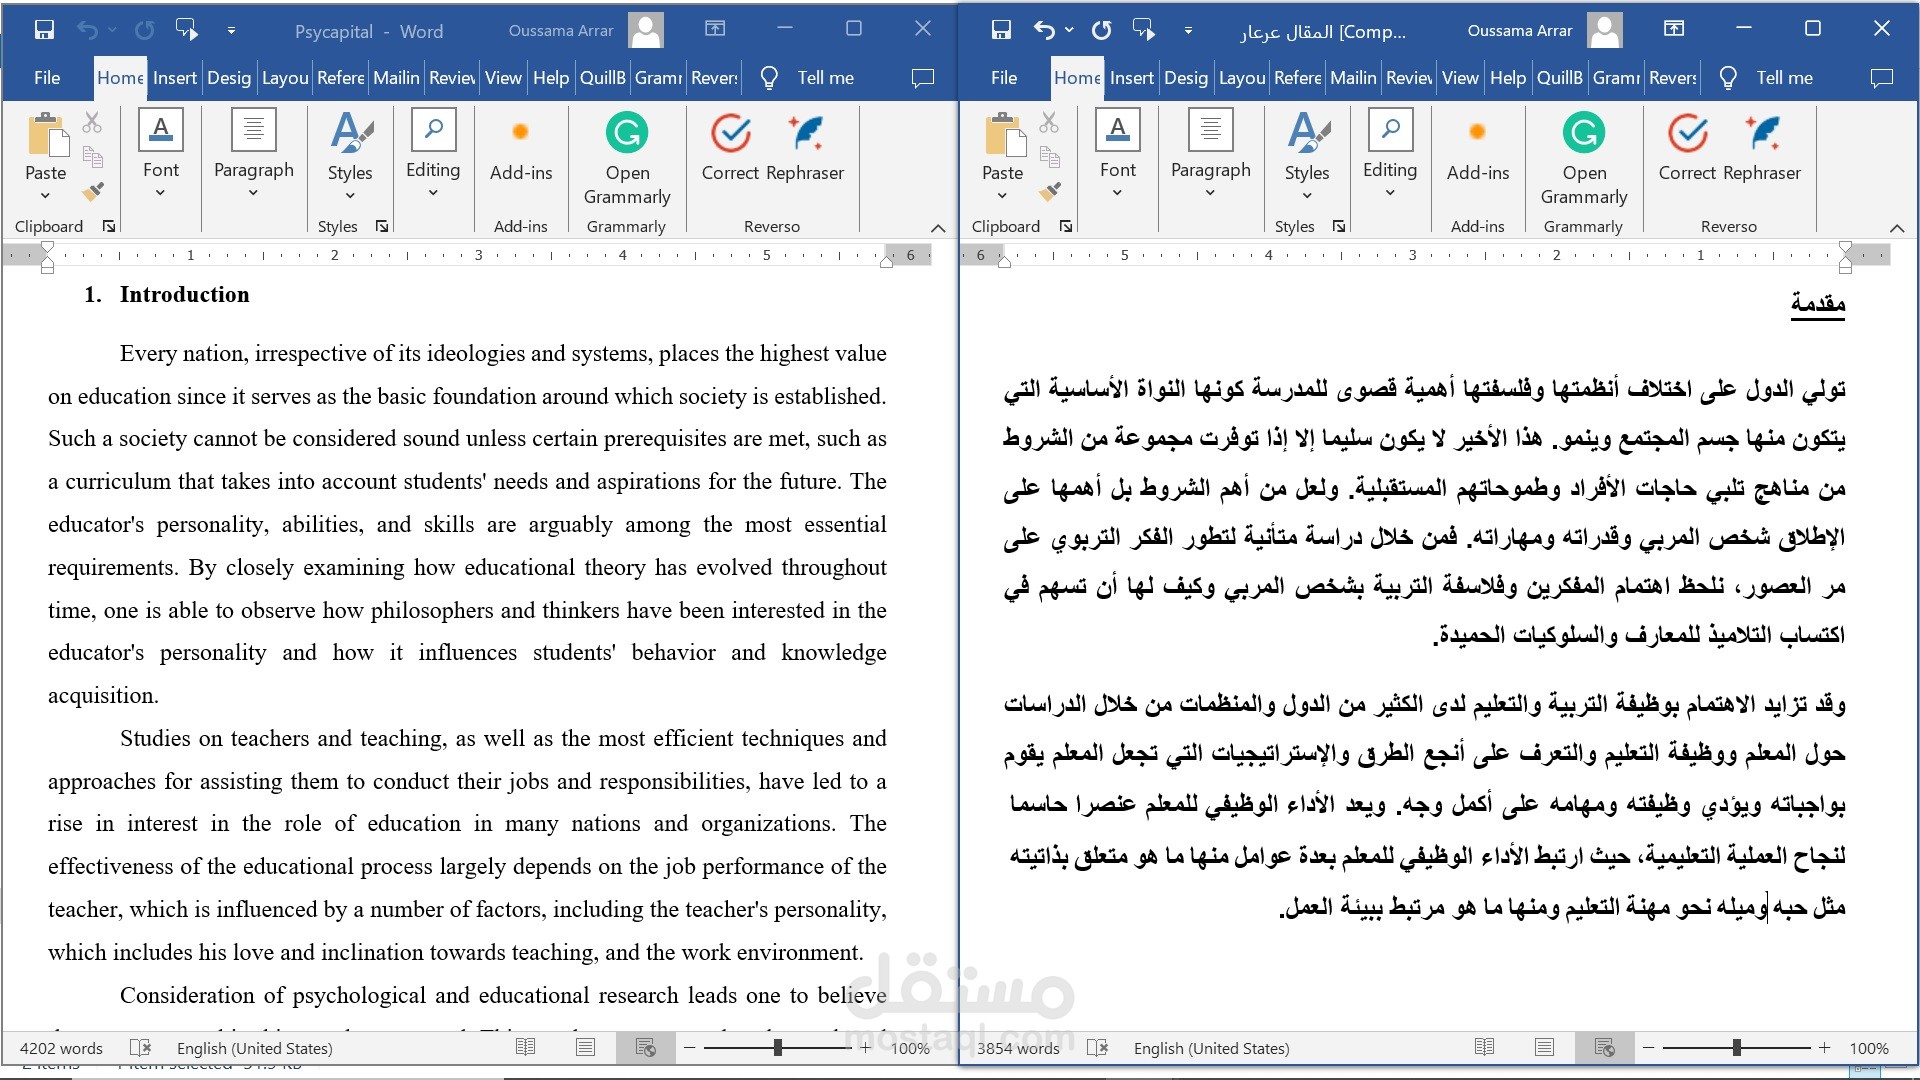
Task: Expand Editing group dropdown in right window
Action: point(1390,192)
